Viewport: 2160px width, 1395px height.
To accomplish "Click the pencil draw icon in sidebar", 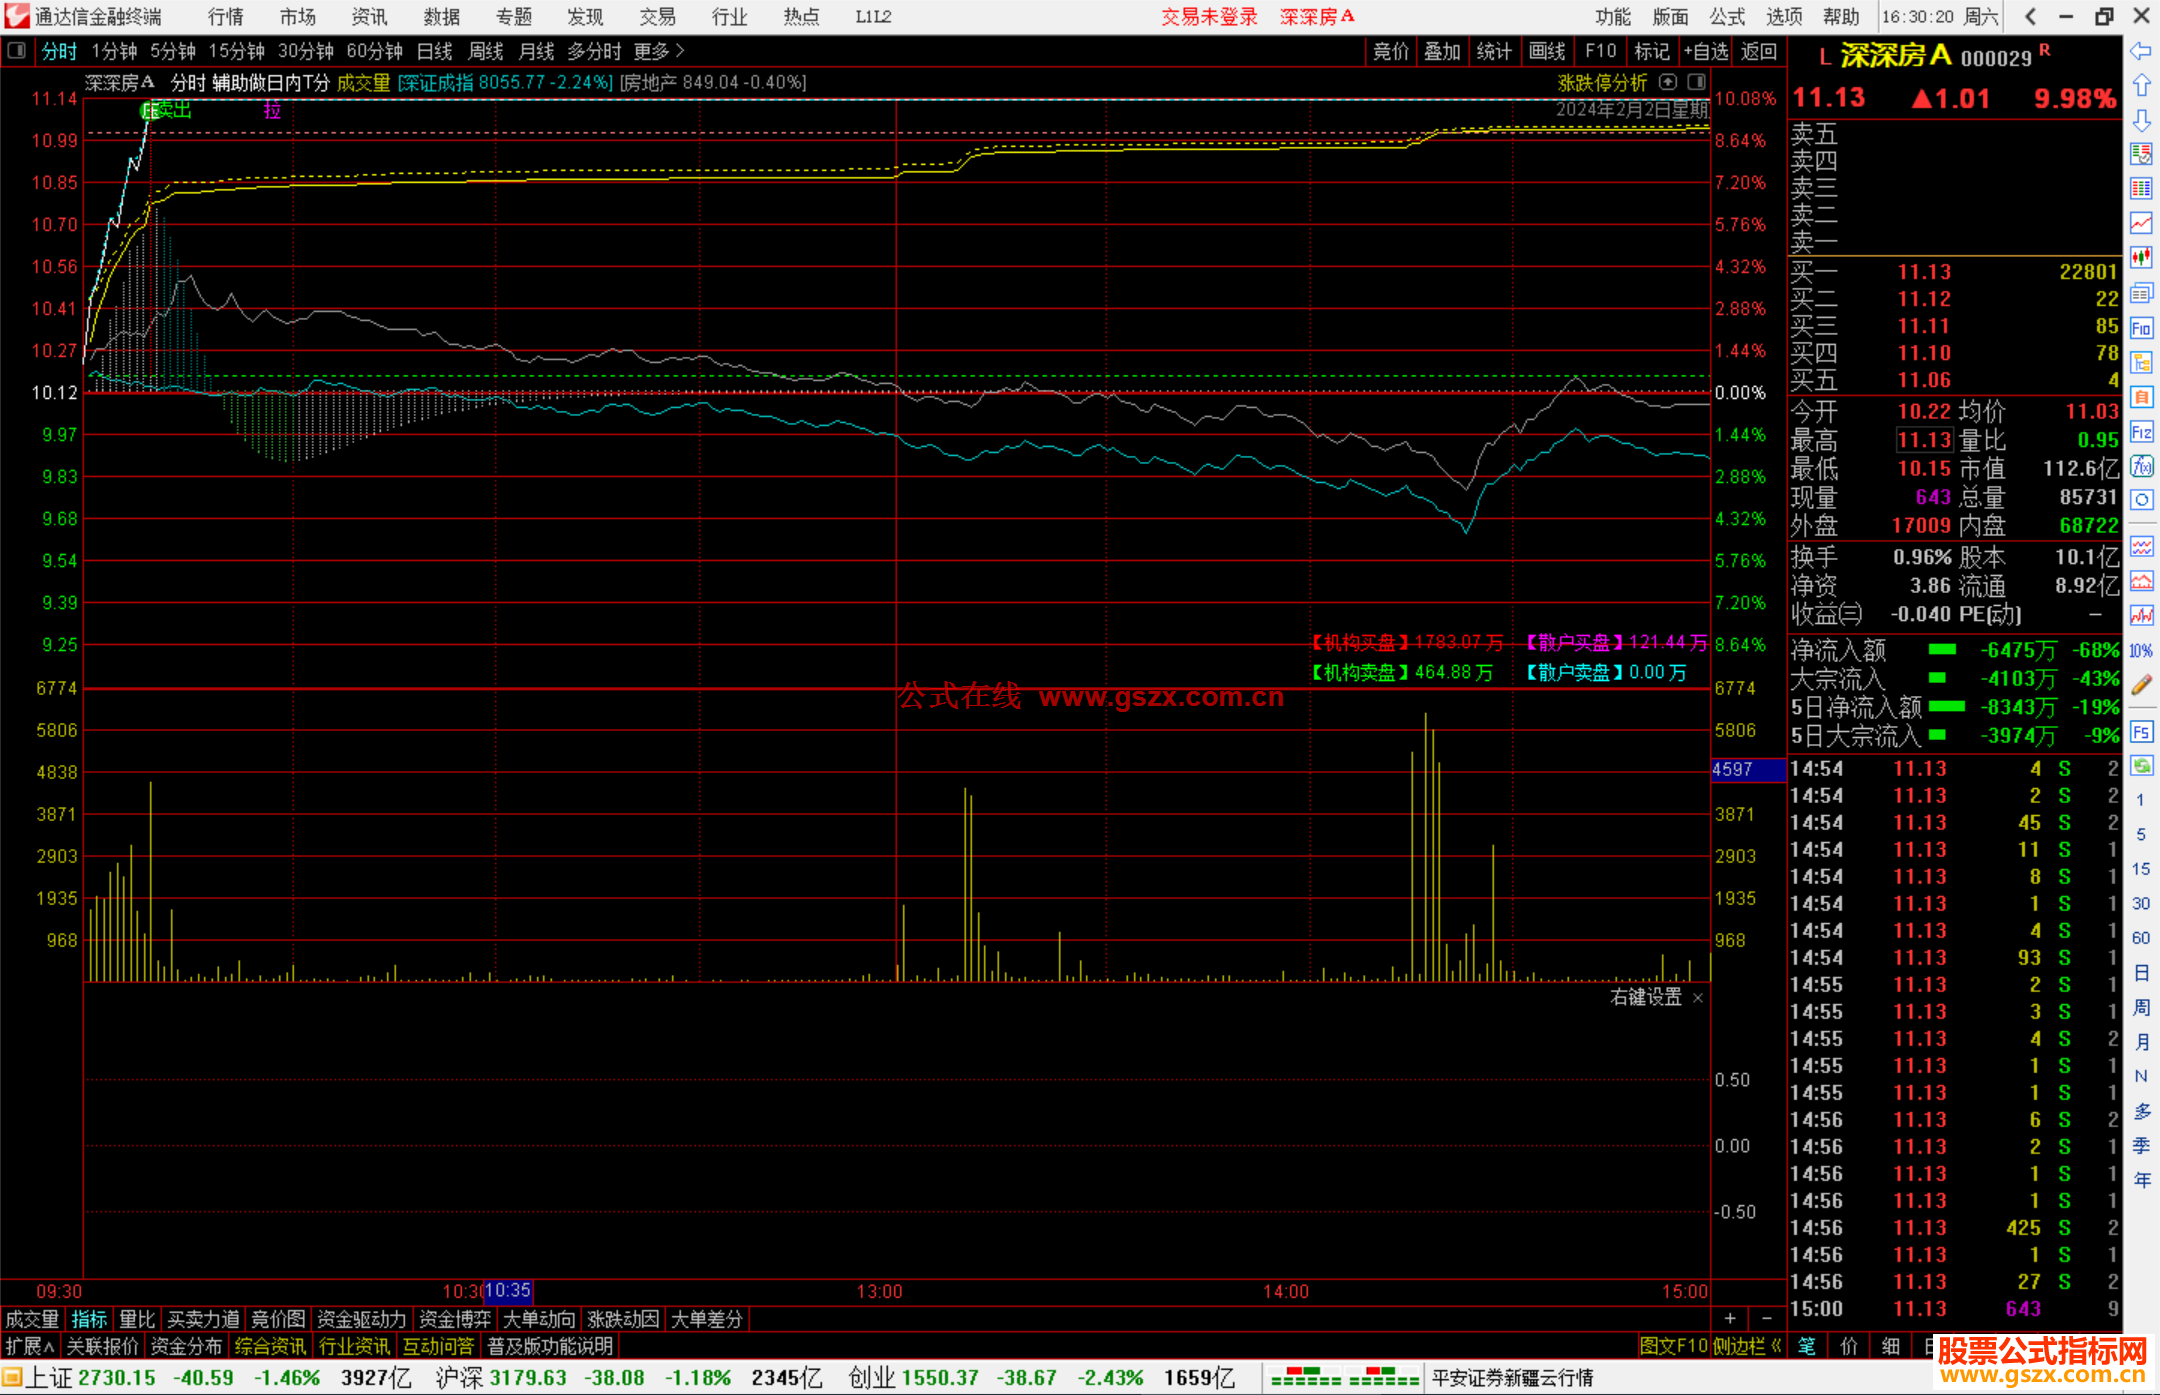I will click(2141, 685).
